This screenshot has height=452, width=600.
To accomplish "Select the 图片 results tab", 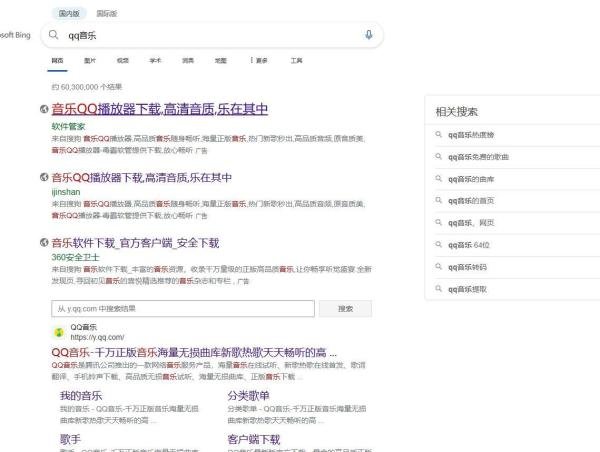I will (x=90, y=60).
